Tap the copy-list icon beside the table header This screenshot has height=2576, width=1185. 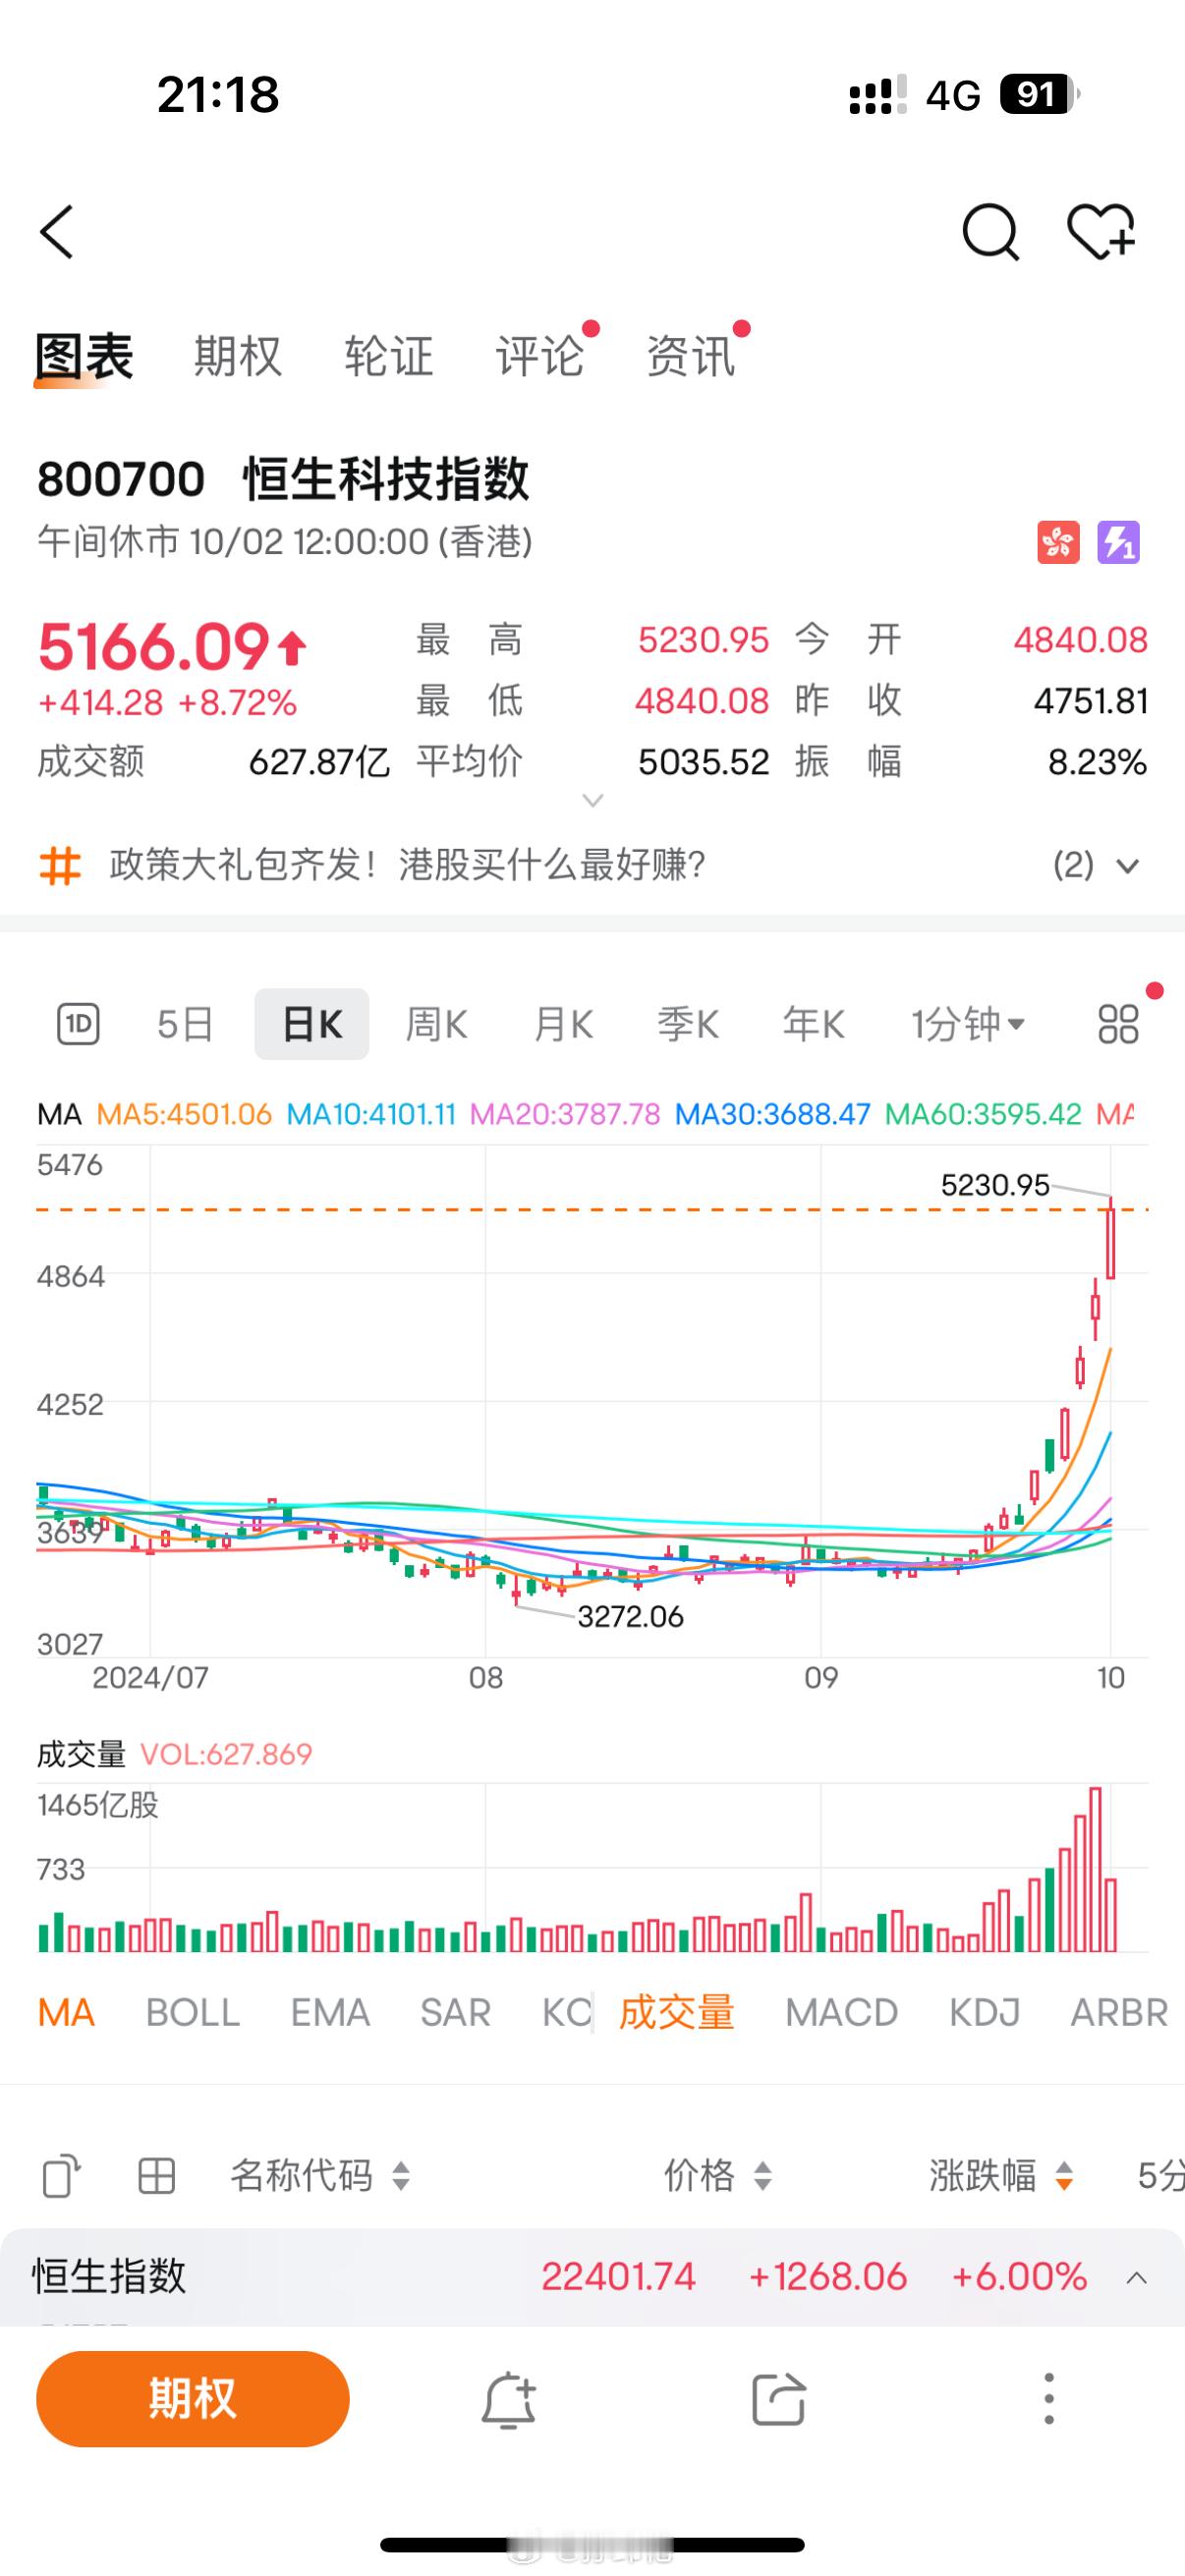tap(61, 2175)
